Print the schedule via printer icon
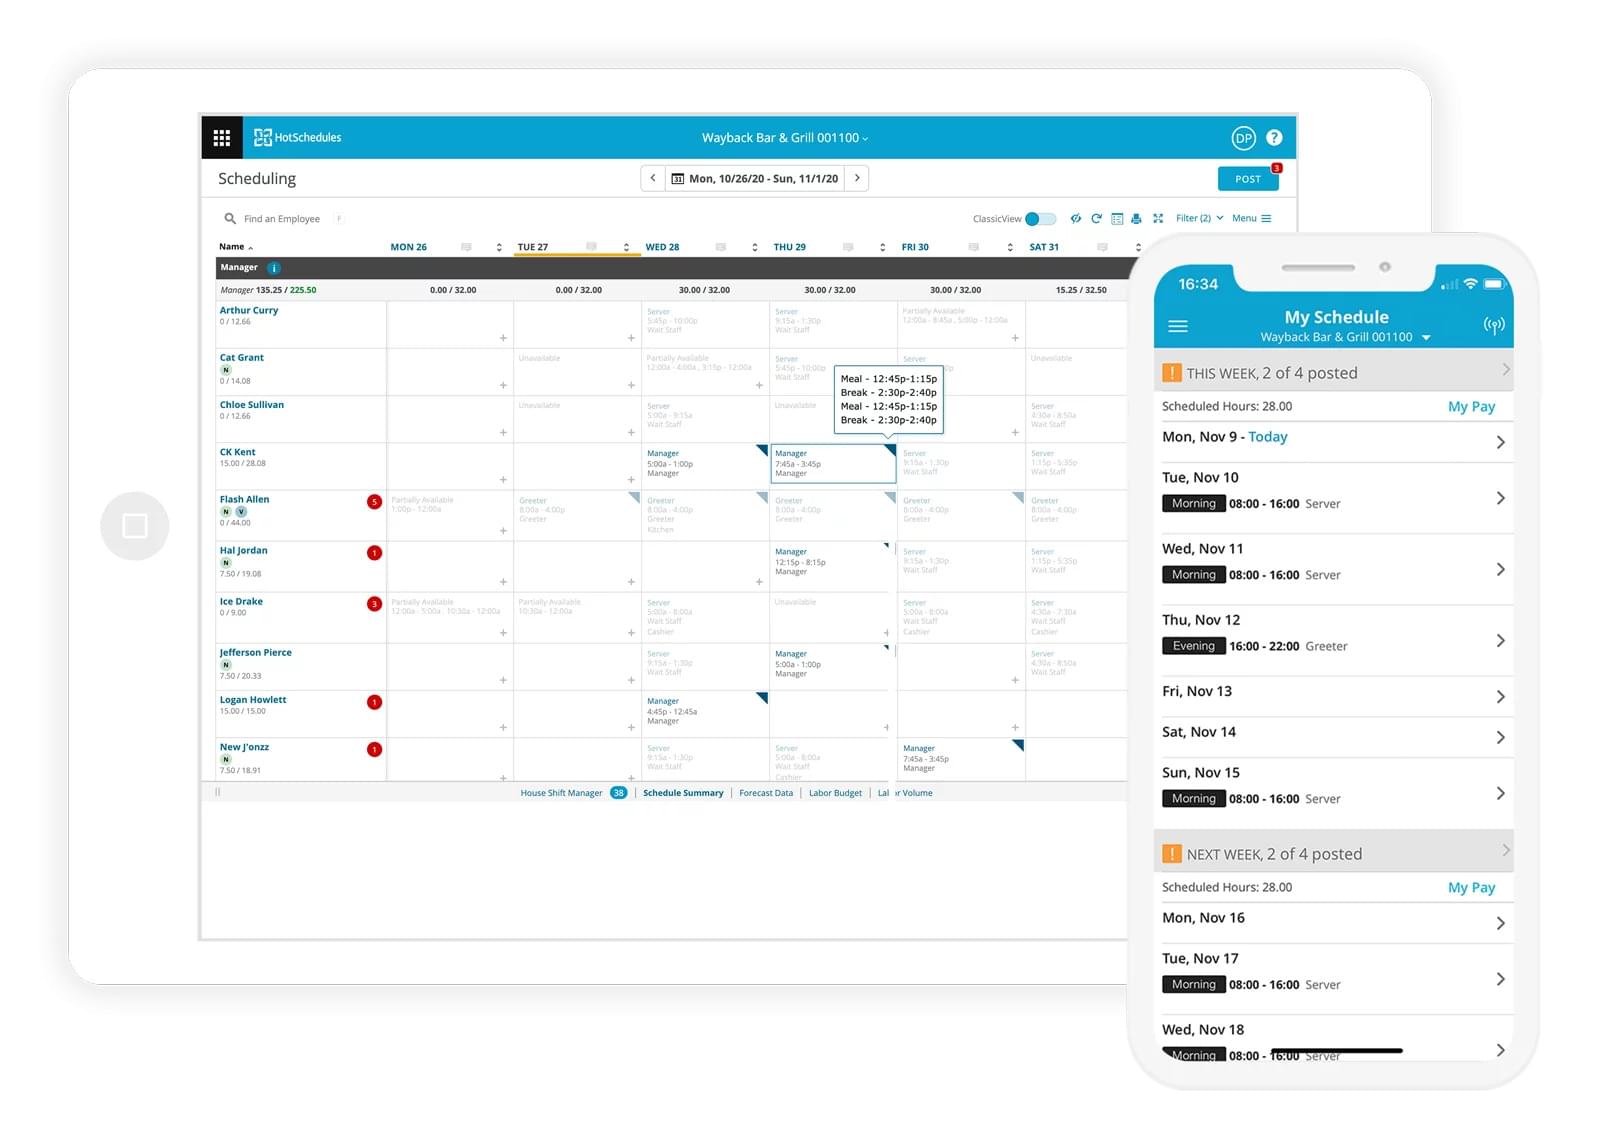Screen dimensions: 1600x1124 [x=1136, y=218]
